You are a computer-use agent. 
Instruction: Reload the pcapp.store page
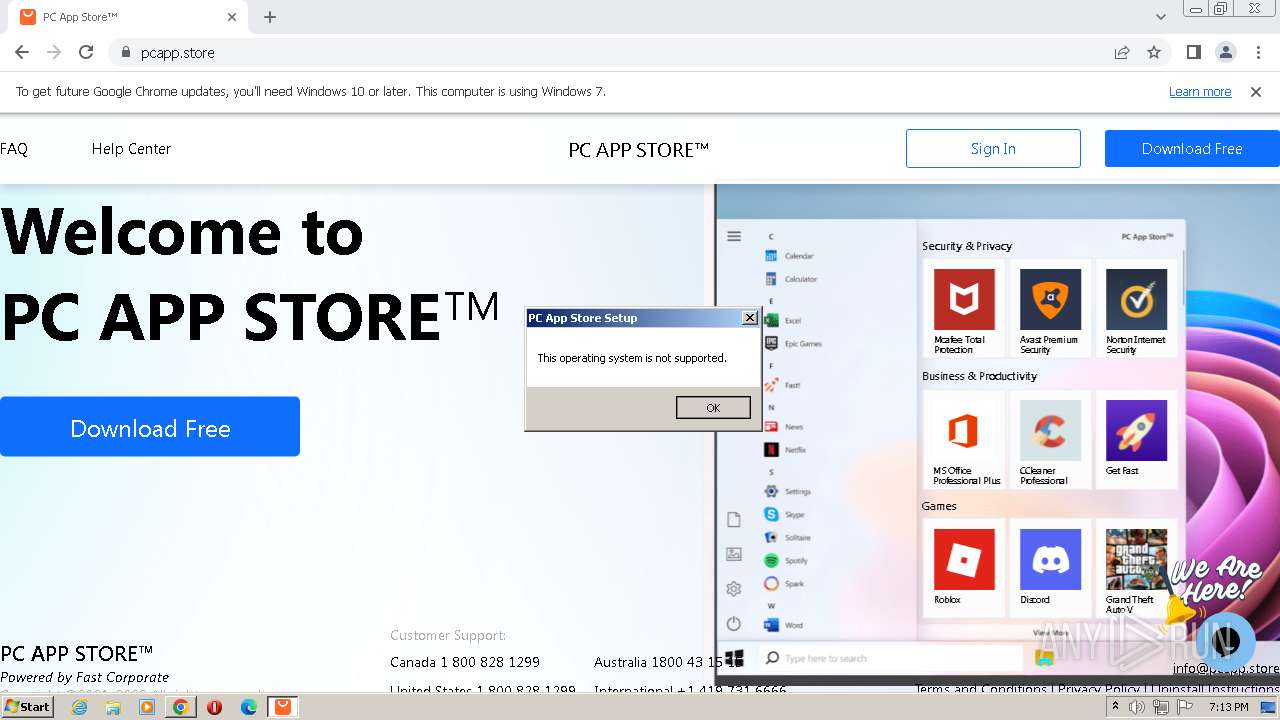point(86,52)
